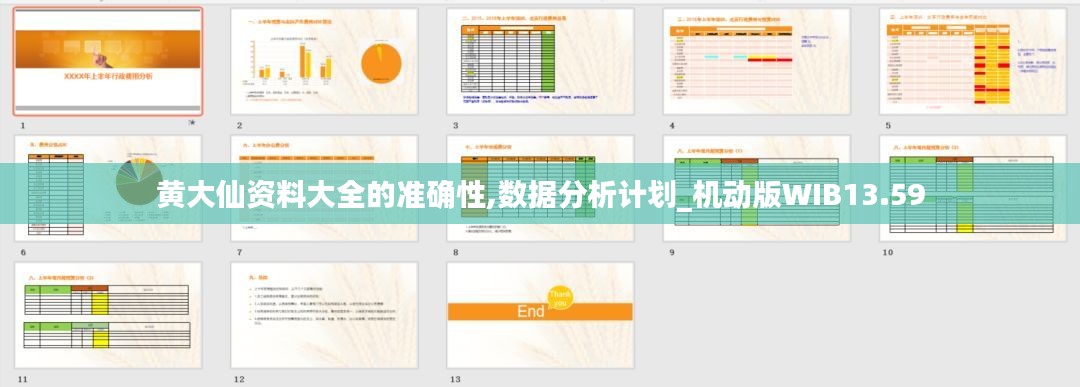Click the yellow Thank you circle on slide 13

pyautogui.click(x=561, y=298)
